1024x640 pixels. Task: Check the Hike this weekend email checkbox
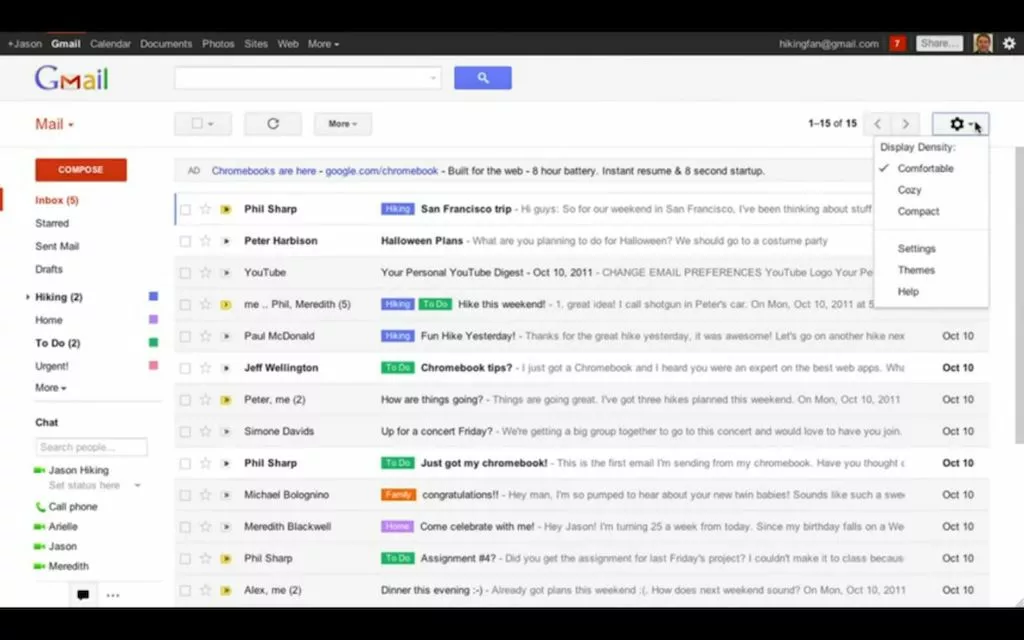[x=185, y=305]
